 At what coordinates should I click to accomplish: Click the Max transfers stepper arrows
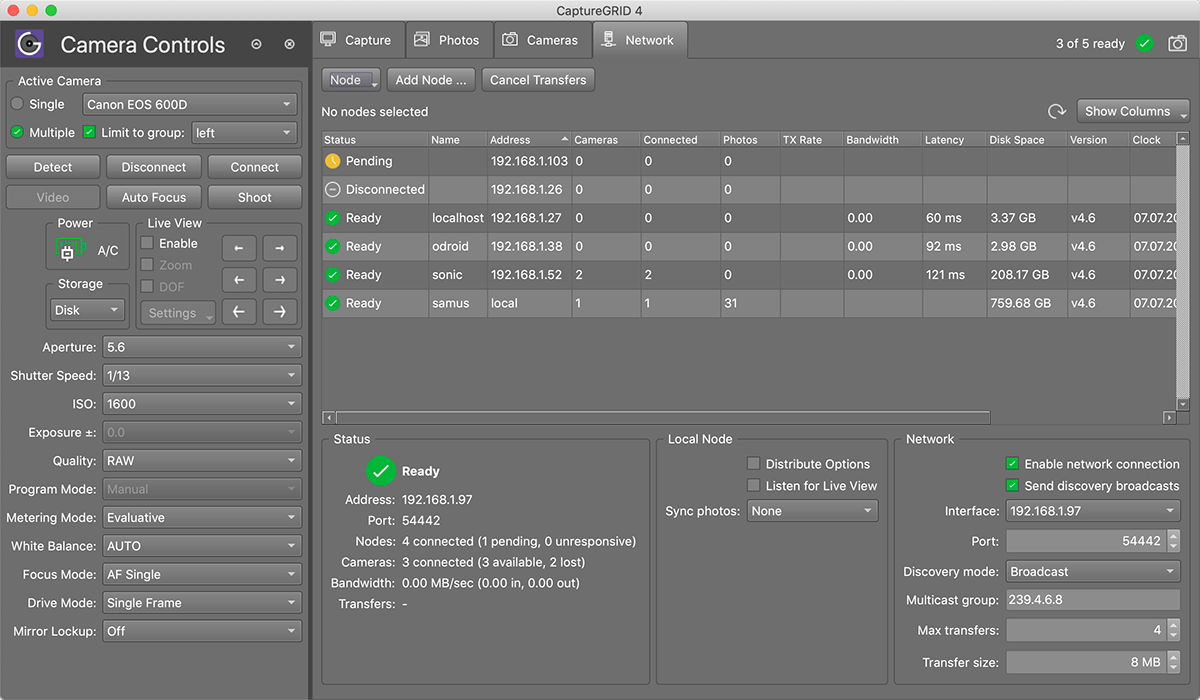click(x=1174, y=631)
